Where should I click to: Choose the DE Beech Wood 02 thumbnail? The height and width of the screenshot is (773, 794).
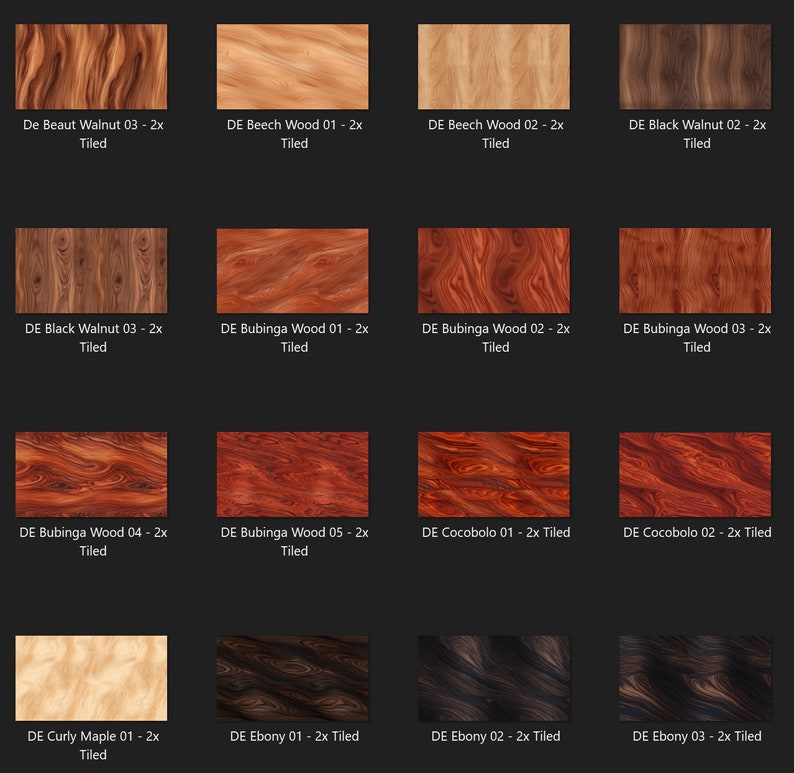[494, 66]
